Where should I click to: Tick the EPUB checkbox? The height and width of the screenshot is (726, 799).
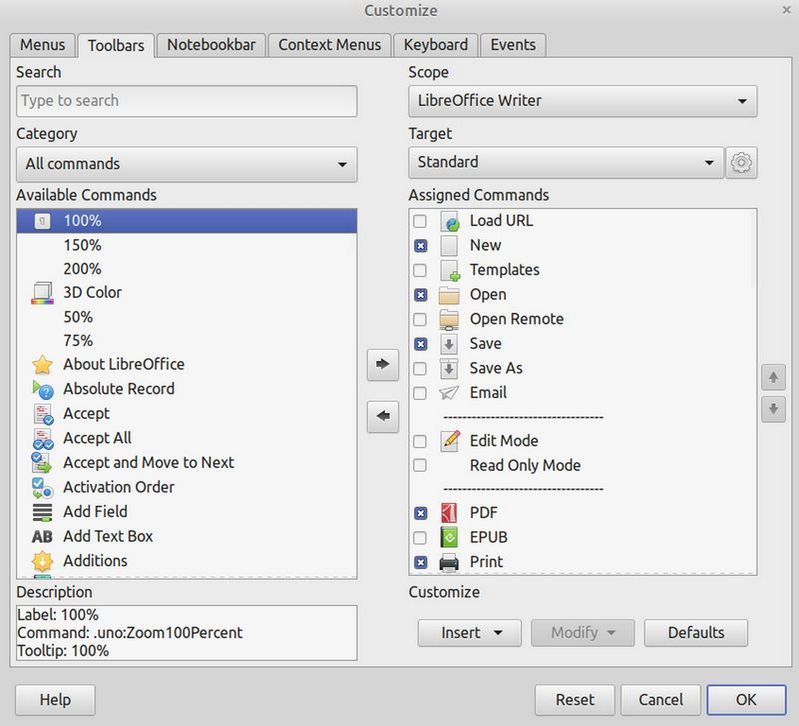420,538
